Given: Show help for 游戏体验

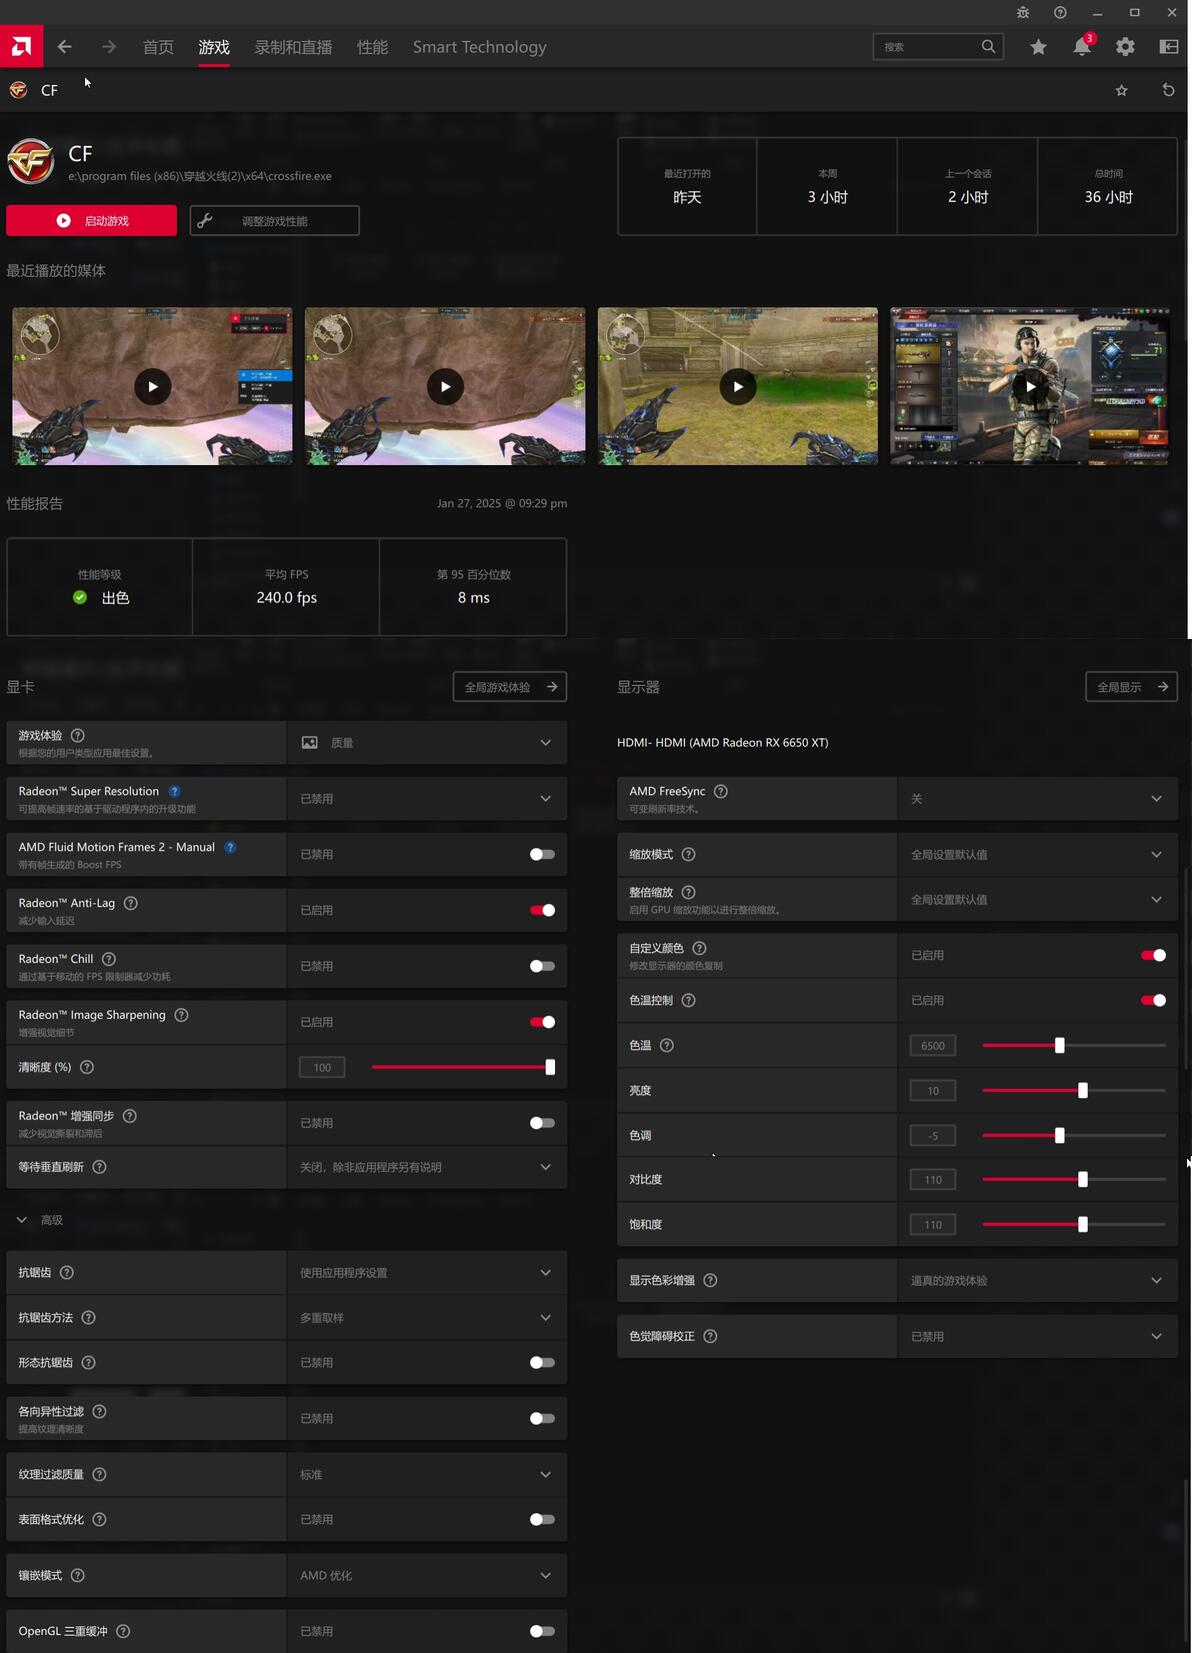Looking at the screenshot, I should 78,735.
